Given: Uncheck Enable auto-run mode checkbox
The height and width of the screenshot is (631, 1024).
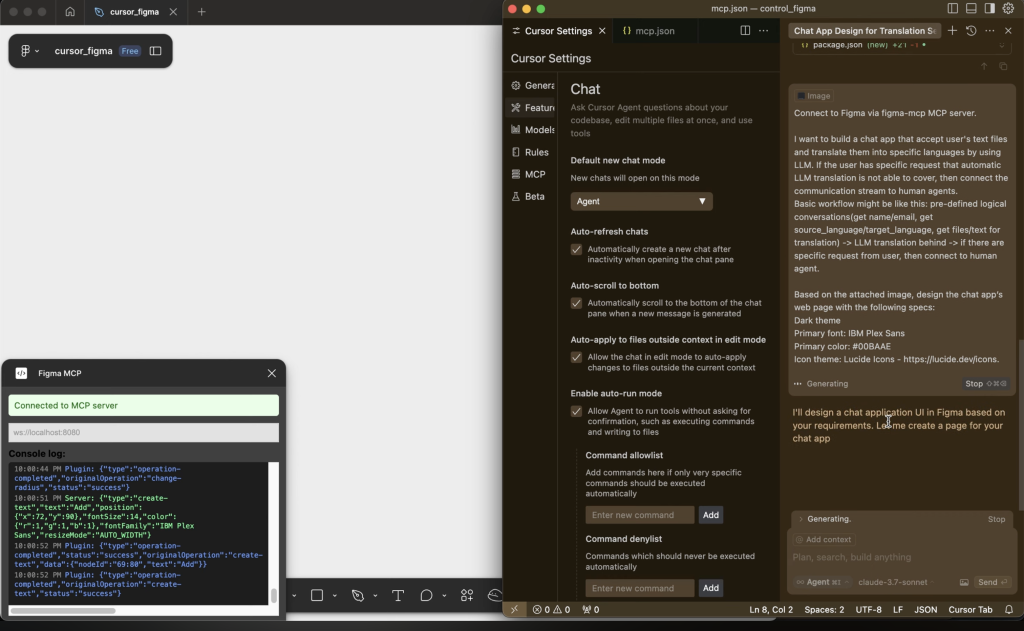Looking at the screenshot, I should coord(576,411).
